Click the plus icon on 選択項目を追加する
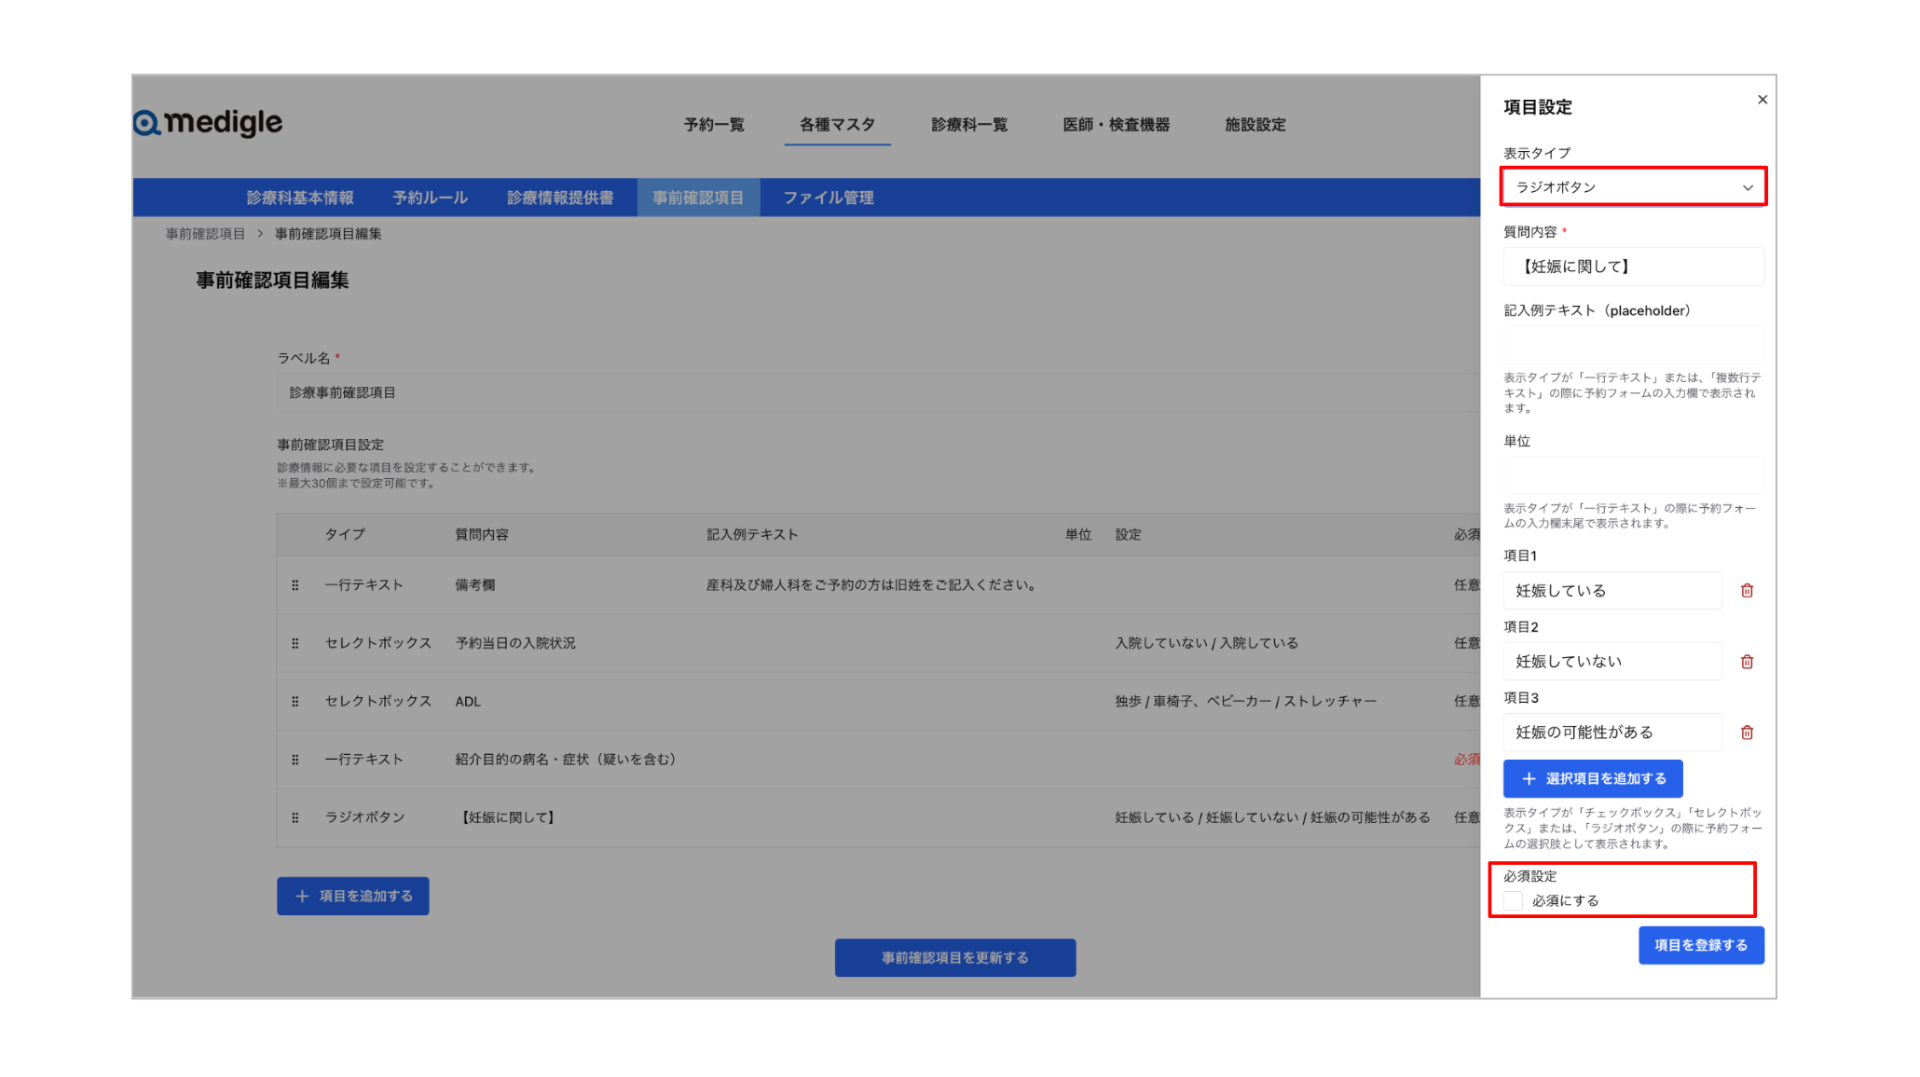The width and height of the screenshot is (1920, 1077). pos(1529,778)
